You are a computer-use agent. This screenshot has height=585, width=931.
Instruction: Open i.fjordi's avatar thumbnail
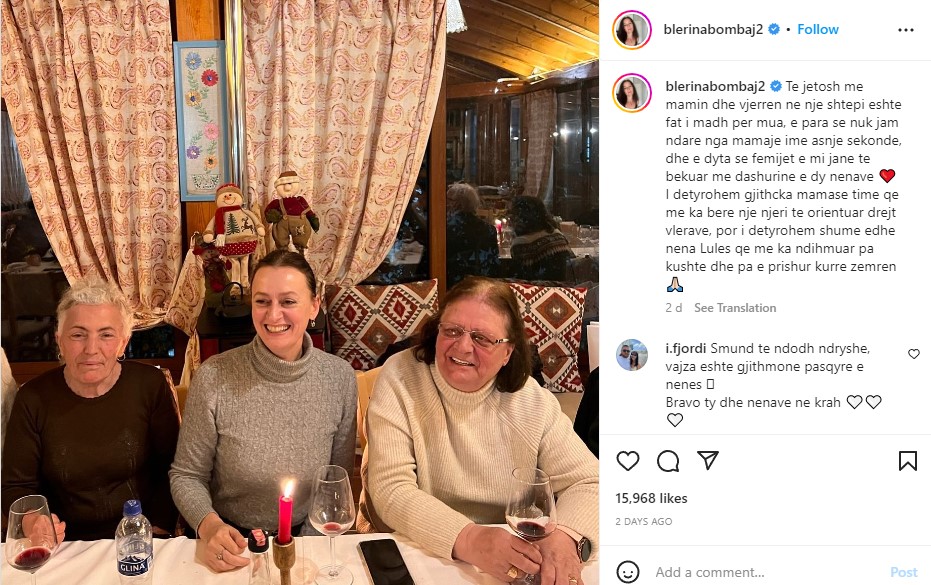point(632,355)
